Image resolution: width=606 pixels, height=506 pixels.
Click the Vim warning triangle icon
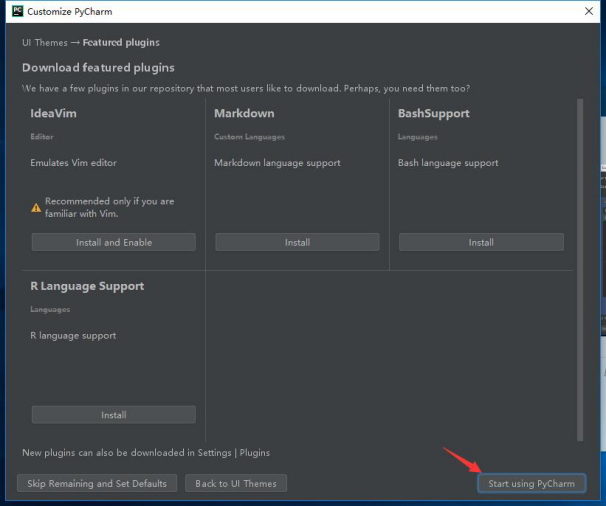[x=36, y=208]
